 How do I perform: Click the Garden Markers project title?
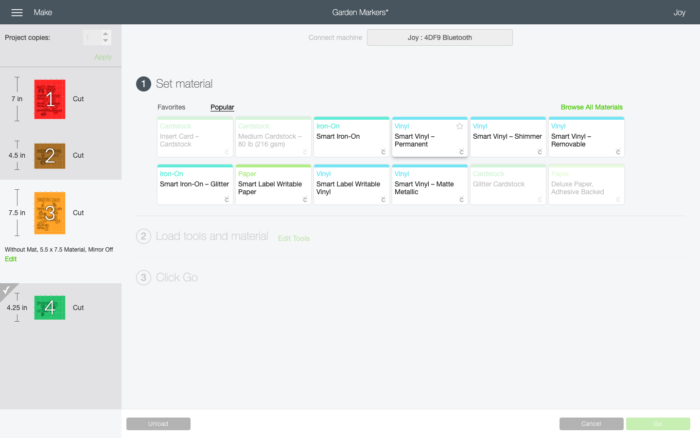(x=360, y=13)
